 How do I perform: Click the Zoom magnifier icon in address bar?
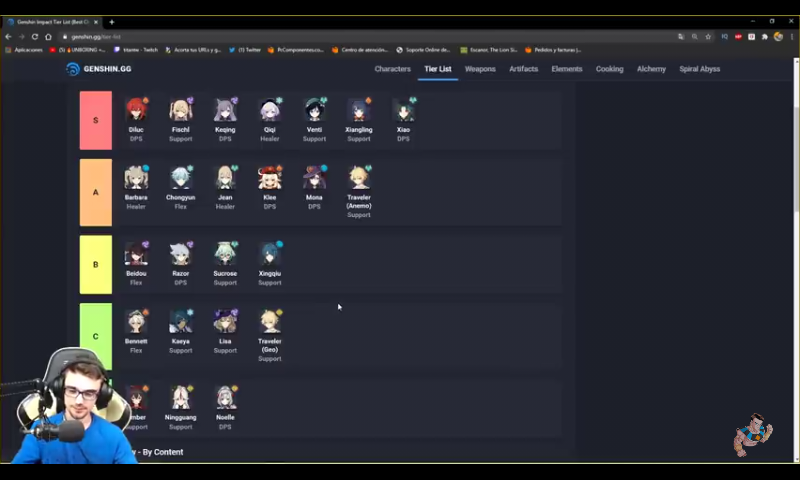point(694,37)
